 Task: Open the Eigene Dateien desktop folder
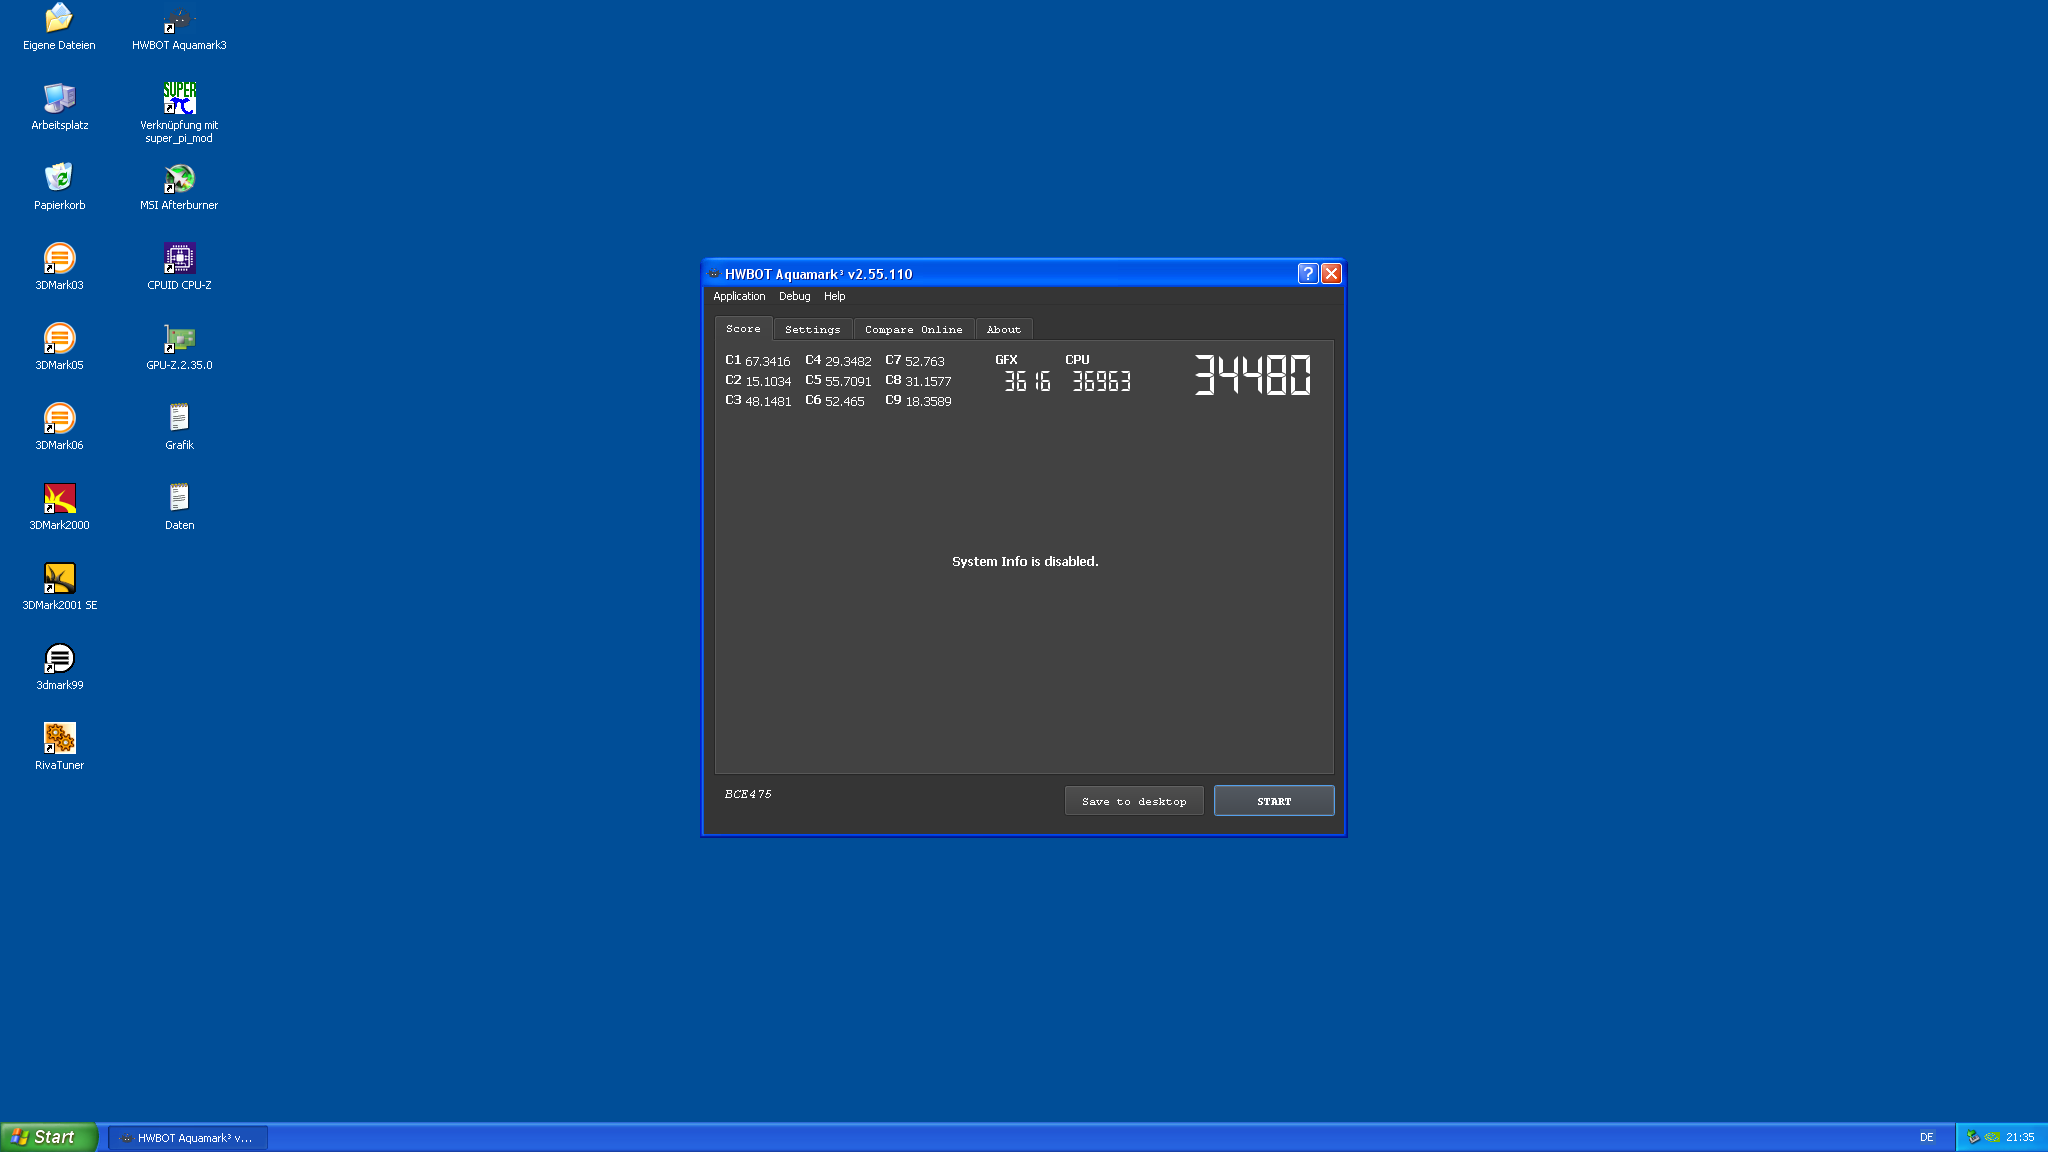click(59, 27)
